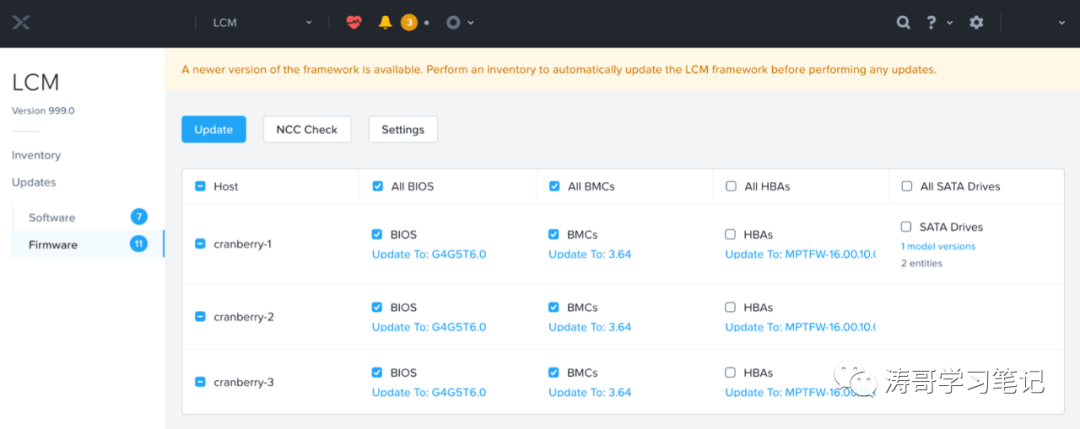1080x429 pixels.
Task: Open cranberry-1 HBA Update To MPTFW link
Action: click(800, 254)
